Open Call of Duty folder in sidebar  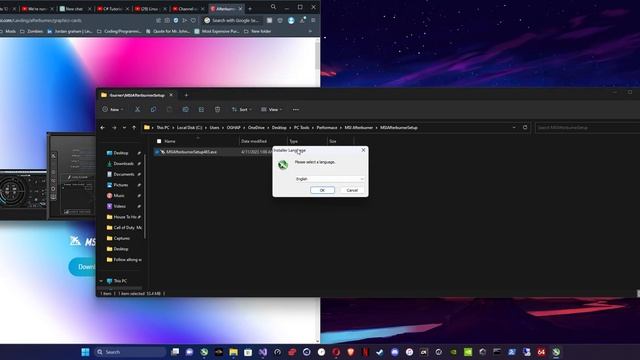tap(123, 227)
